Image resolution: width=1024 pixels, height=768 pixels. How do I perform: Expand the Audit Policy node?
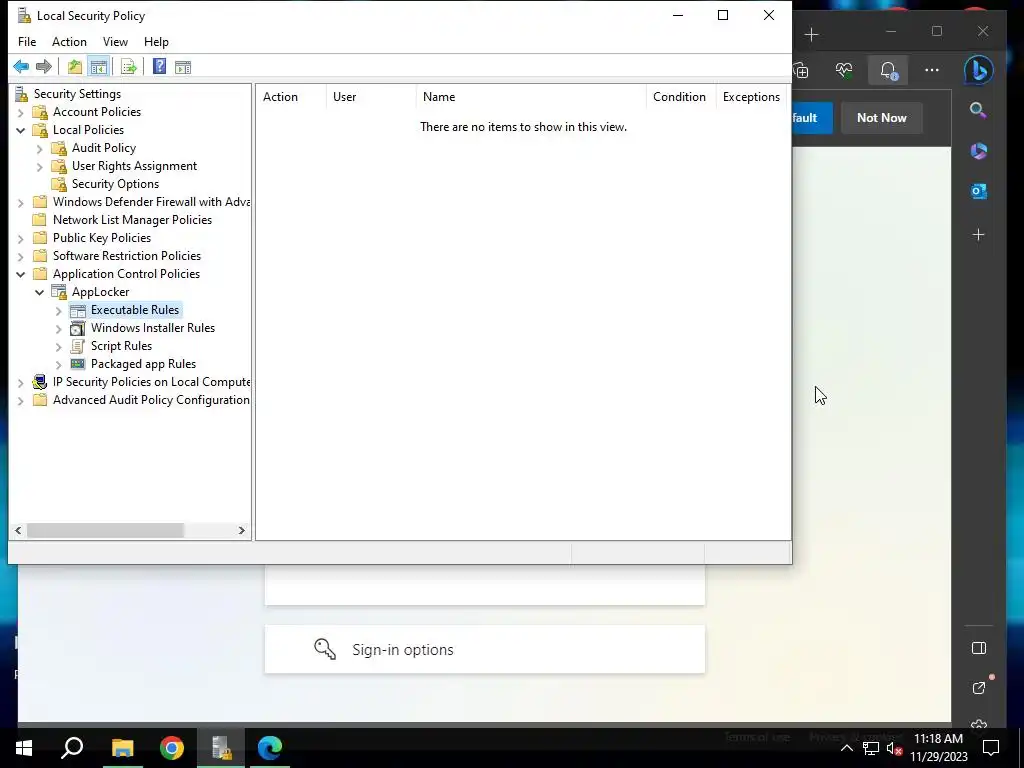[39, 148]
